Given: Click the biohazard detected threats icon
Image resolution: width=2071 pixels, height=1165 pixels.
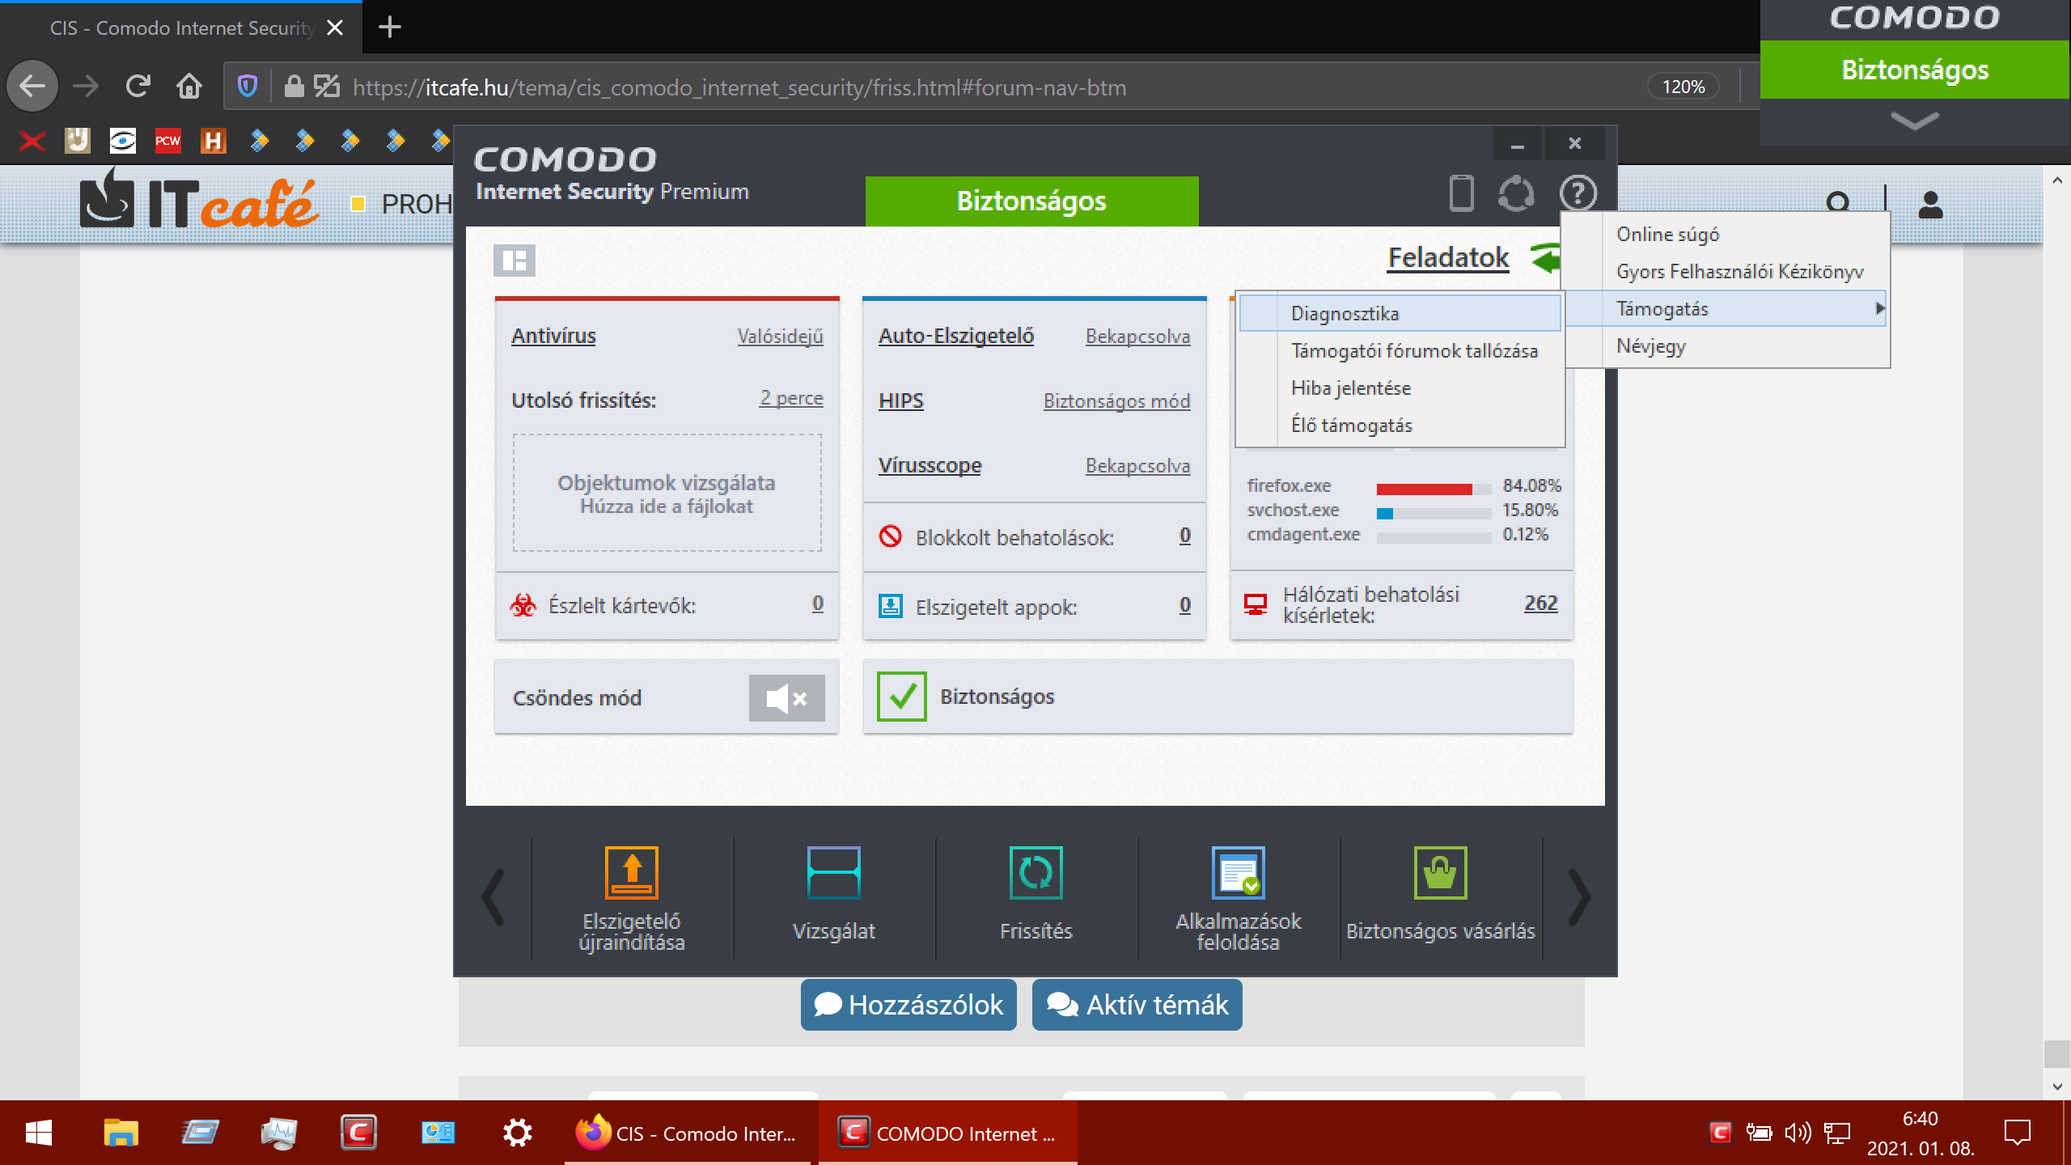Looking at the screenshot, I should 523,605.
